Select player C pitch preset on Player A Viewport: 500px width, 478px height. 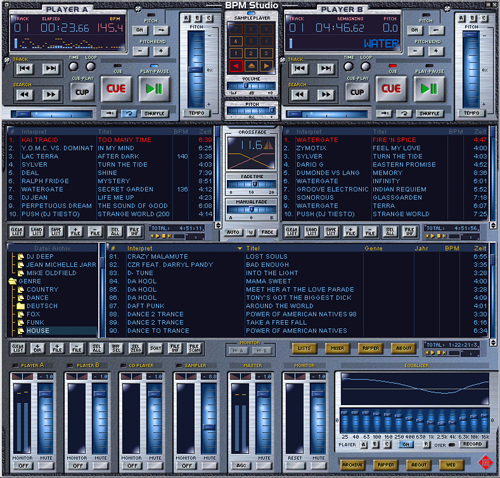click(x=209, y=18)
